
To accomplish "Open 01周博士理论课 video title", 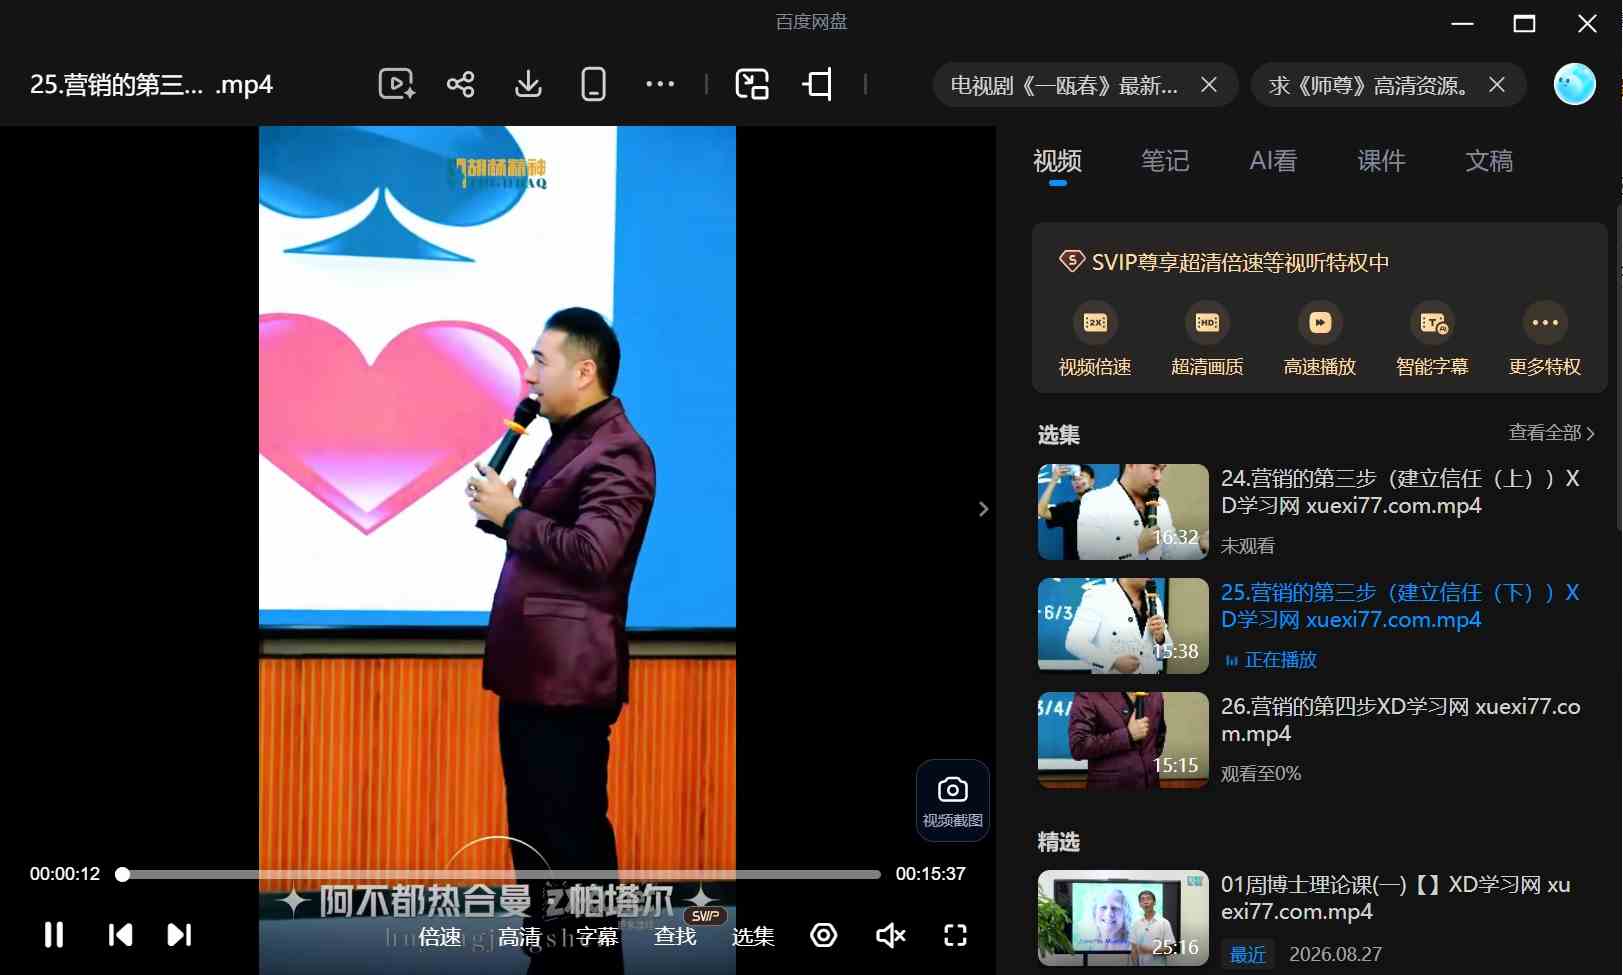I will (1396, 898).
